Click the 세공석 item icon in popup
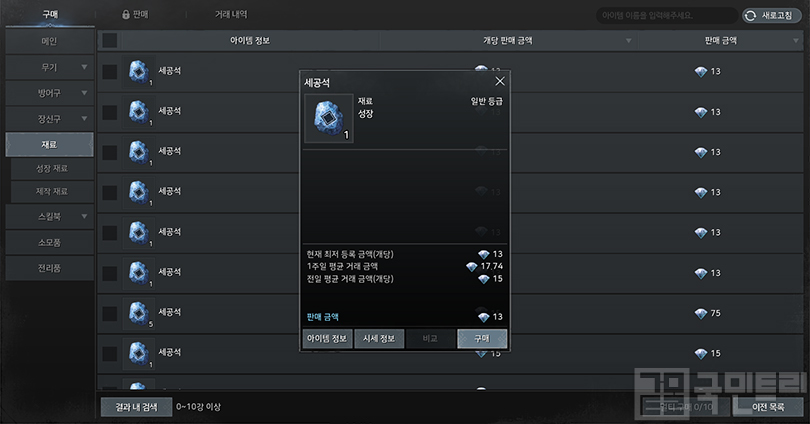The height and width of the screenshot is (424, 810). tap(329, 118)
